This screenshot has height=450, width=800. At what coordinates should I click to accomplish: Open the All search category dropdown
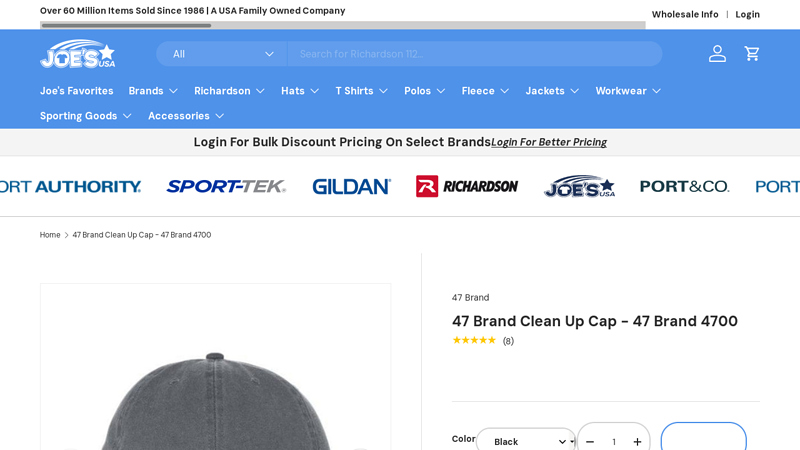[x=222, y=54]
